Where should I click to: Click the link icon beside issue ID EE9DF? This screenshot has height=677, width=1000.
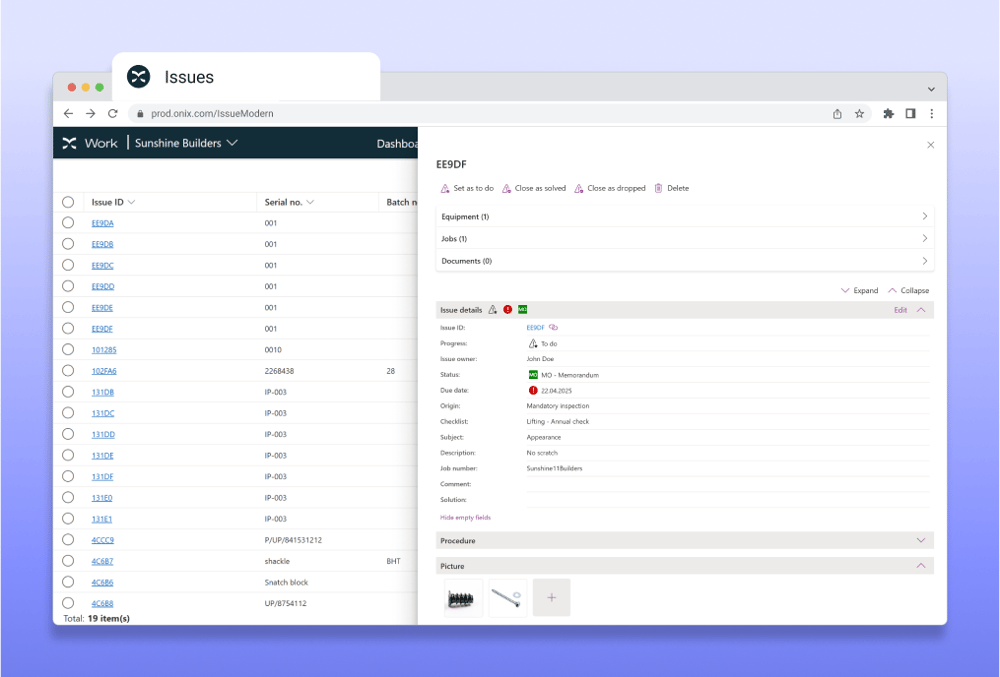click(554, 327)
